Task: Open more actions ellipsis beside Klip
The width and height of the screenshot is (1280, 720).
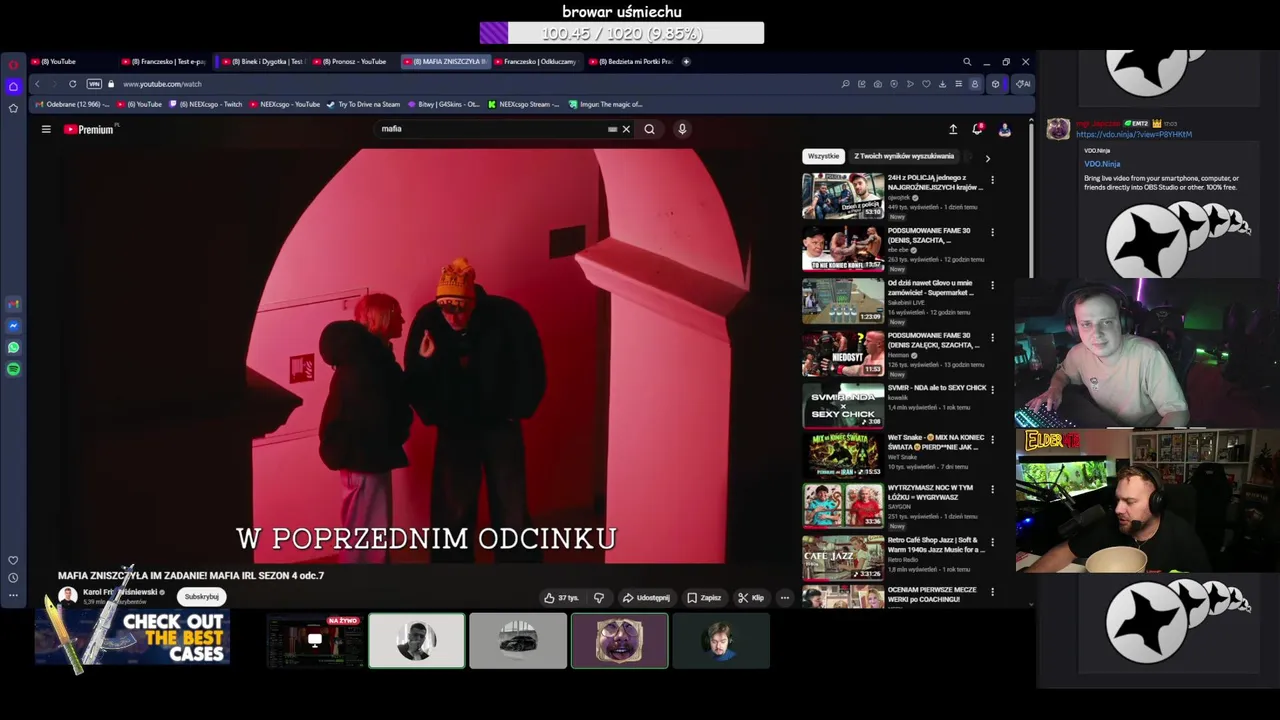Action: click(x=785, y=598)
